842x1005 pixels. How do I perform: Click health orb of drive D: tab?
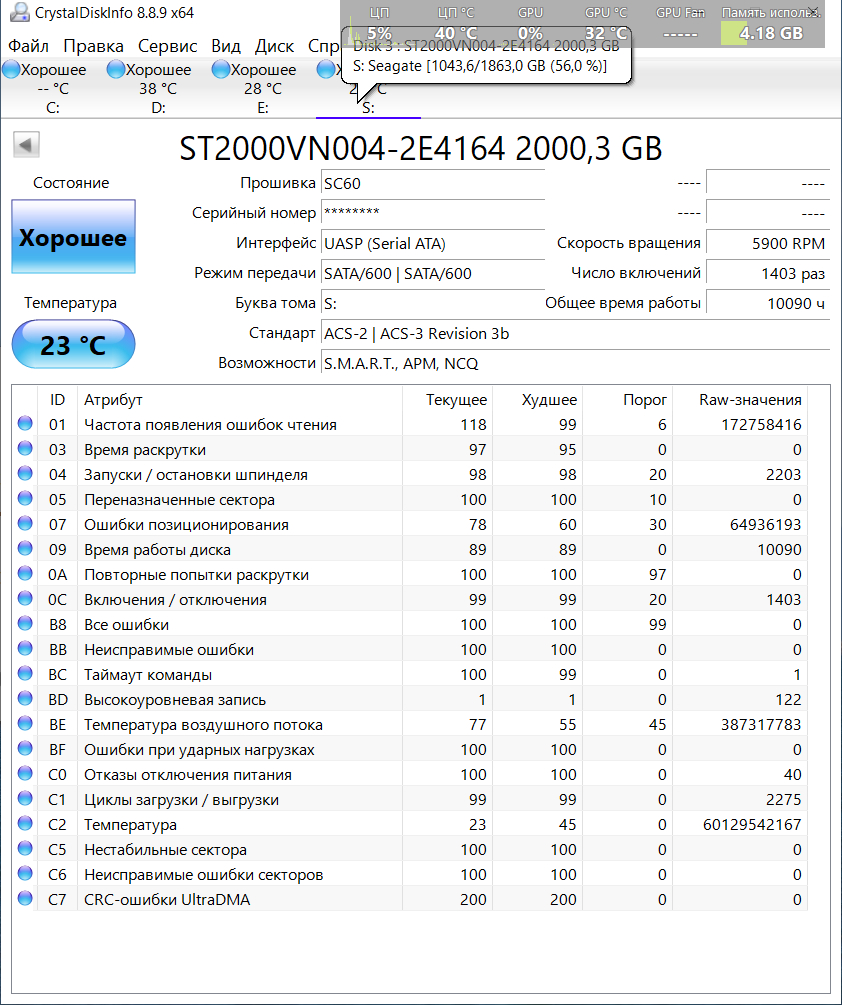click(116, 69)
